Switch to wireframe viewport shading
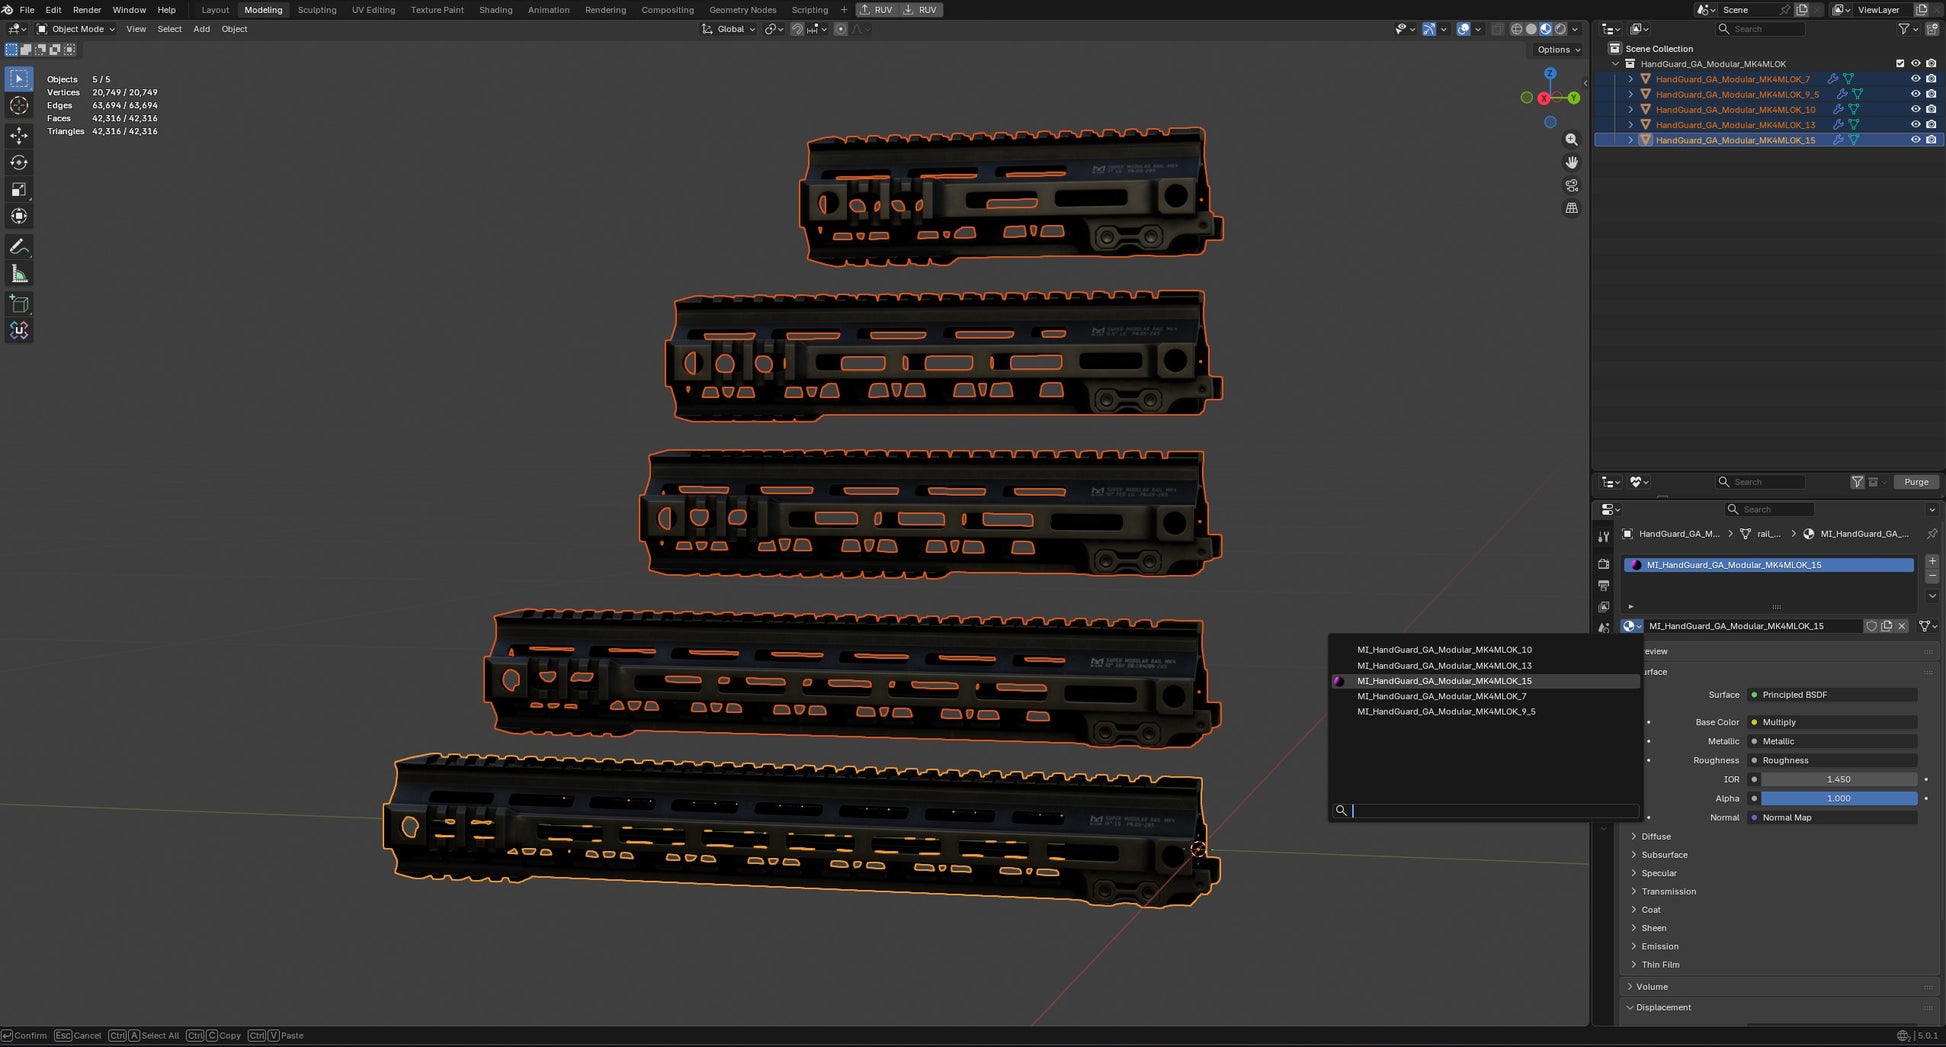The width and height of the screenshot is (1946, 1047). tap(1517, 29)
